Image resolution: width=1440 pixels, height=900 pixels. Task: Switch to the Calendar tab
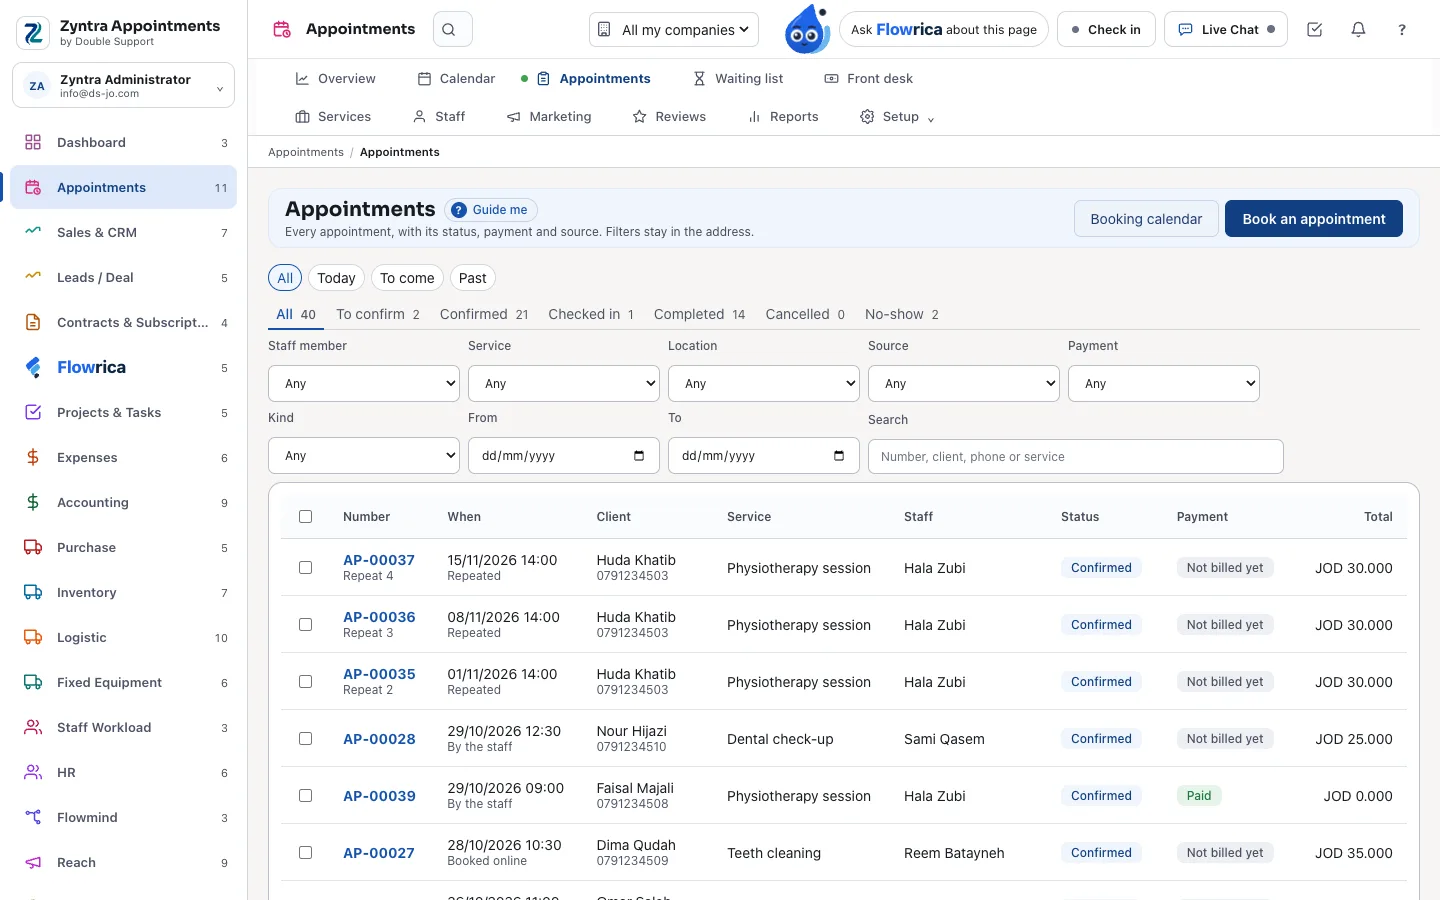[456, 78]
